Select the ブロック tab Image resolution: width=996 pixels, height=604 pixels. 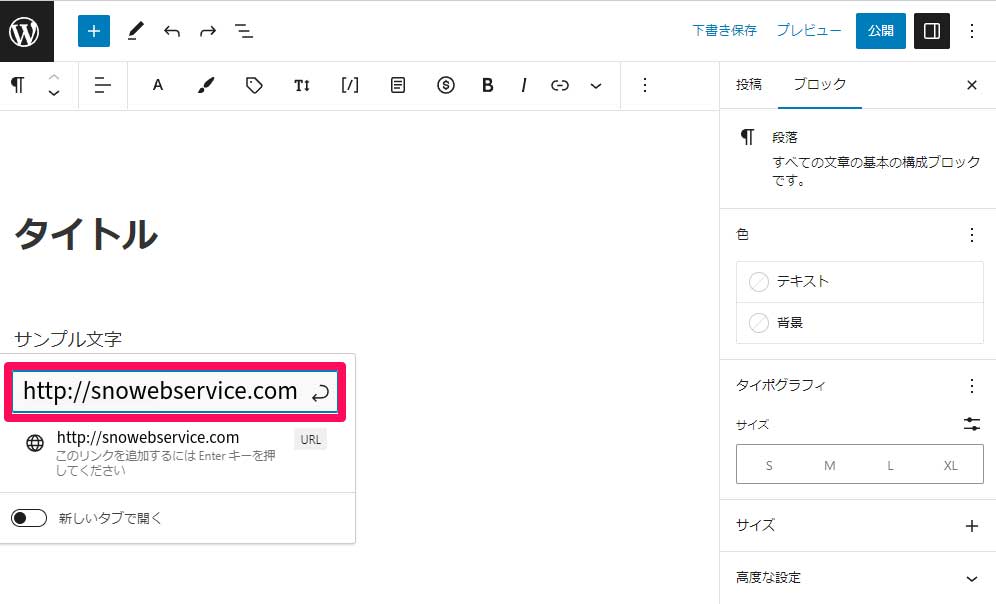click(819, 85)
